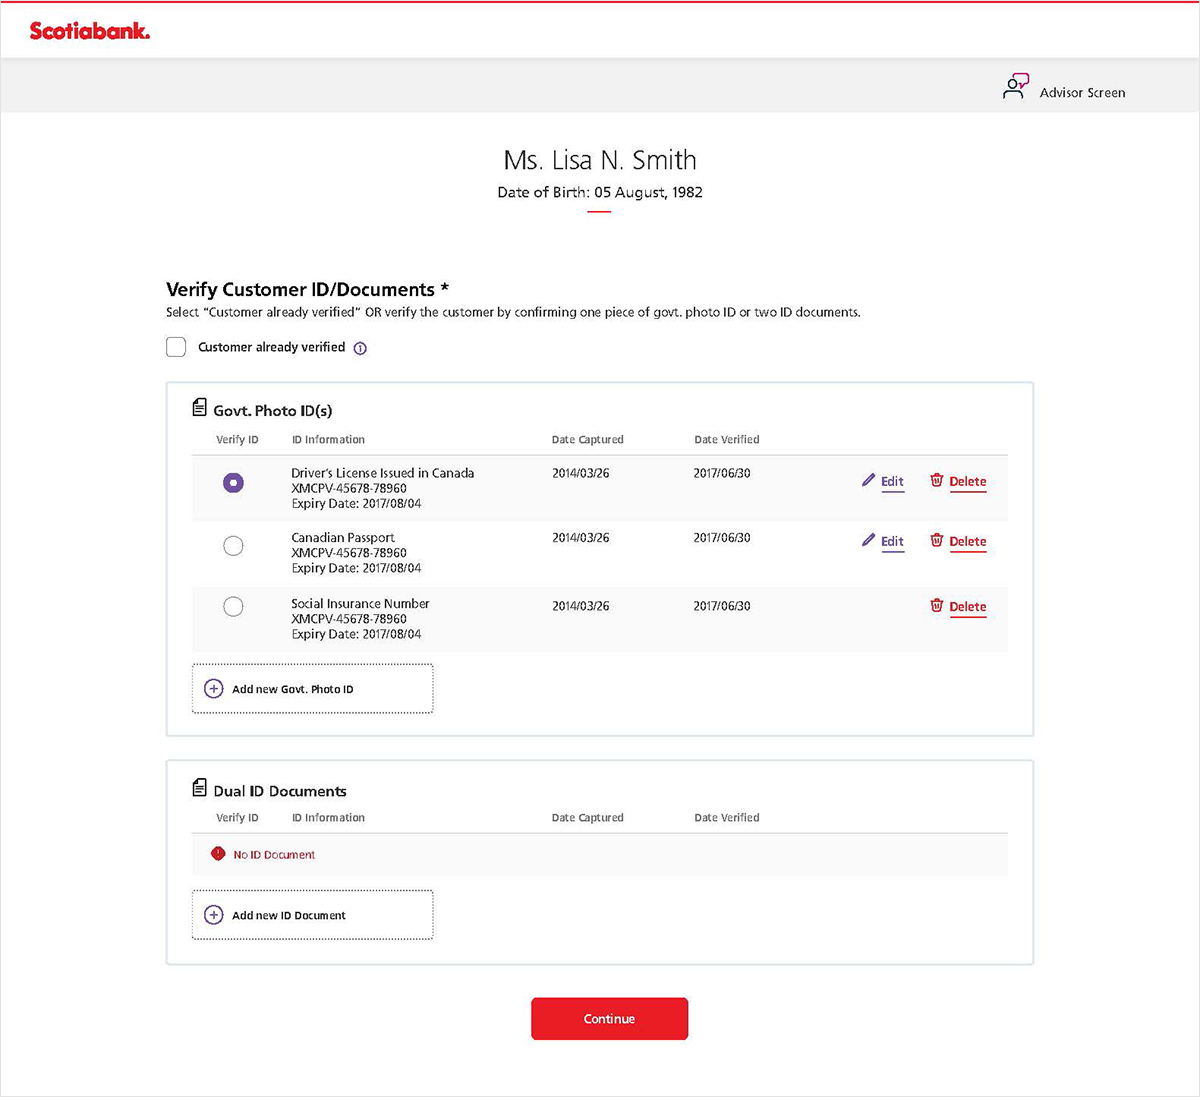
Task: Click Social Insurance Number text
Action: pos(360,604)
